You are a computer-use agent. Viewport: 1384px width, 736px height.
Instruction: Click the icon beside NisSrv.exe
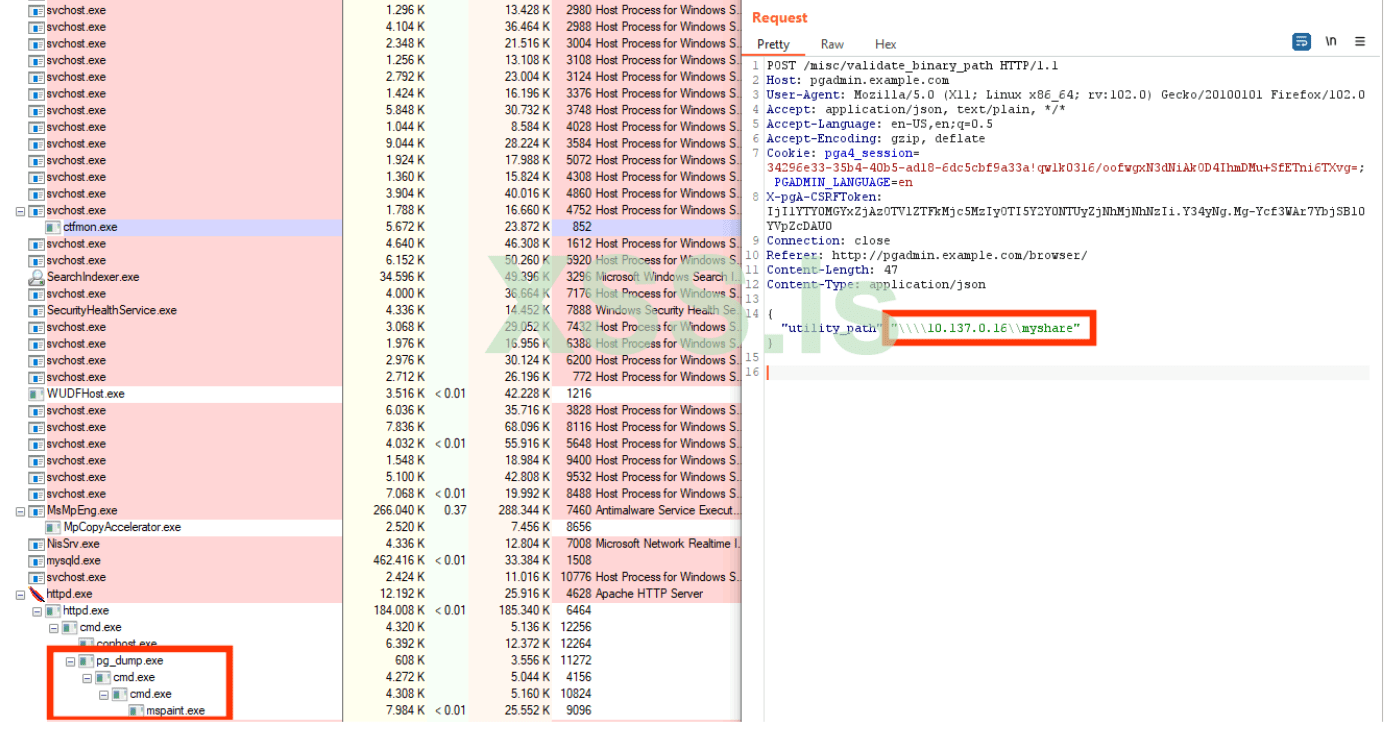(38, 544)
